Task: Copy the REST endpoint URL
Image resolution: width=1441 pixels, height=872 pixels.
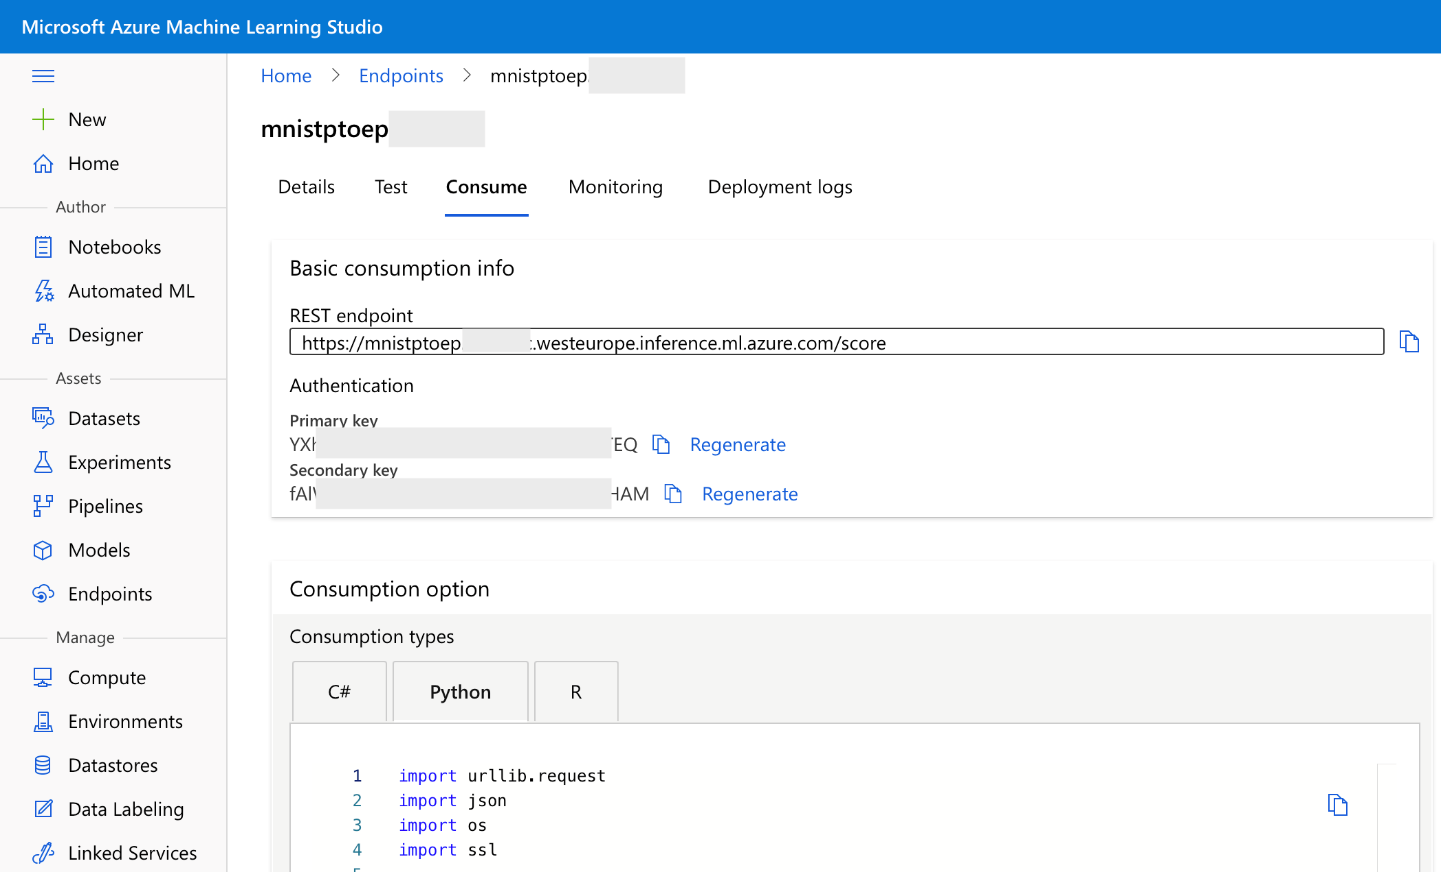Action: pyautogui.click(x=1409, y=342)
